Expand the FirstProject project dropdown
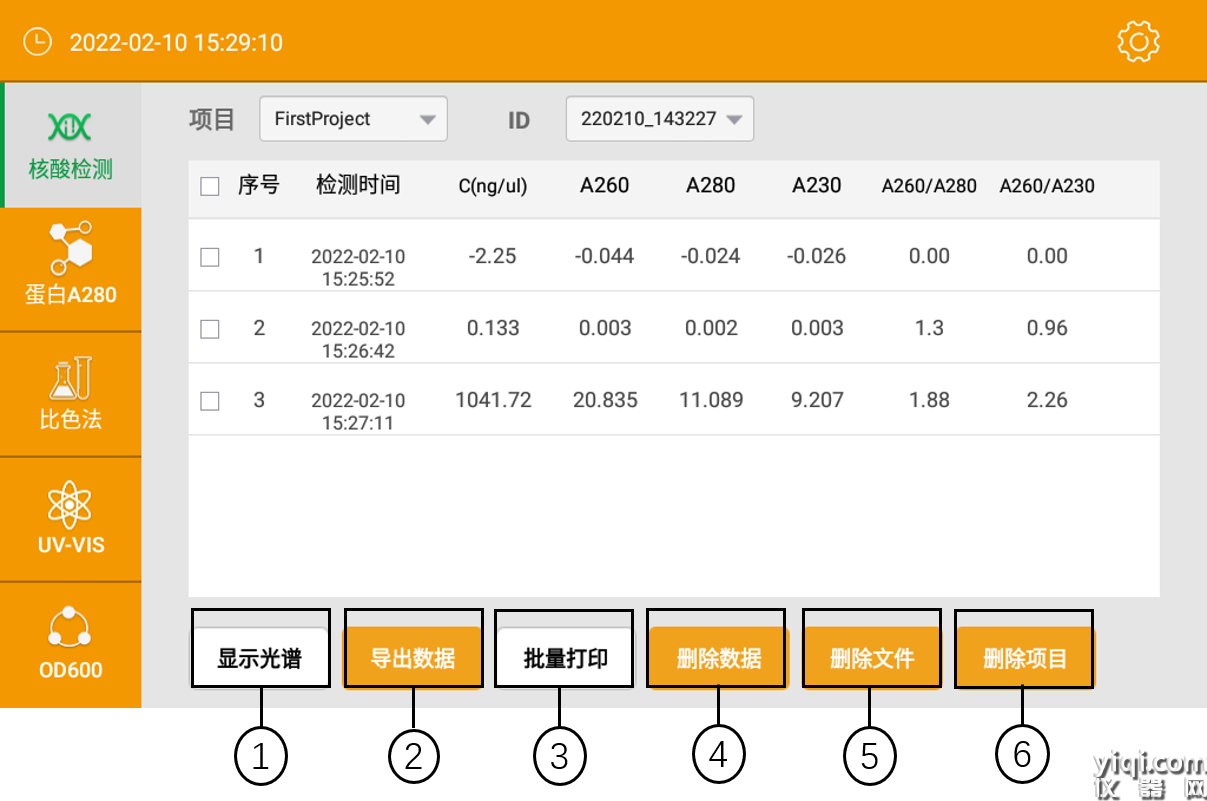1207x801 pixels. tap(353, 119)
